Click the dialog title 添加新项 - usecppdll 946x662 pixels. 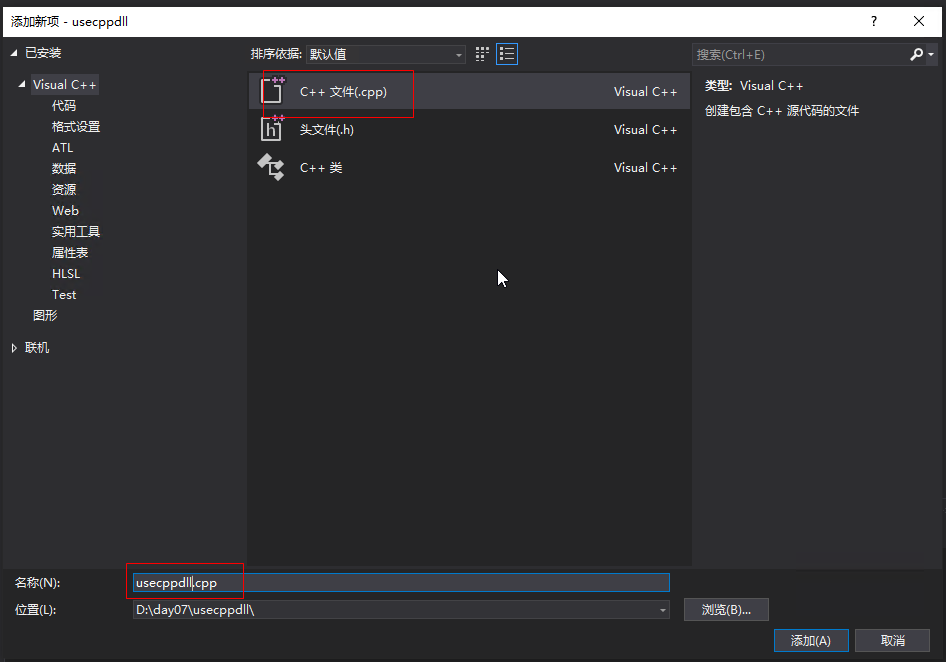[x=69, y=22]
